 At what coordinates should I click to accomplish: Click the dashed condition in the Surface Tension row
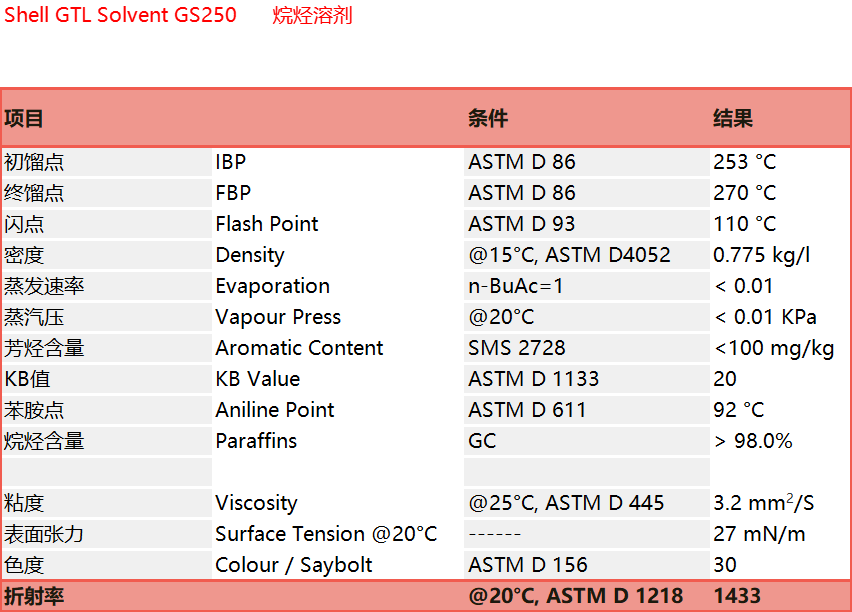point(494,534)
